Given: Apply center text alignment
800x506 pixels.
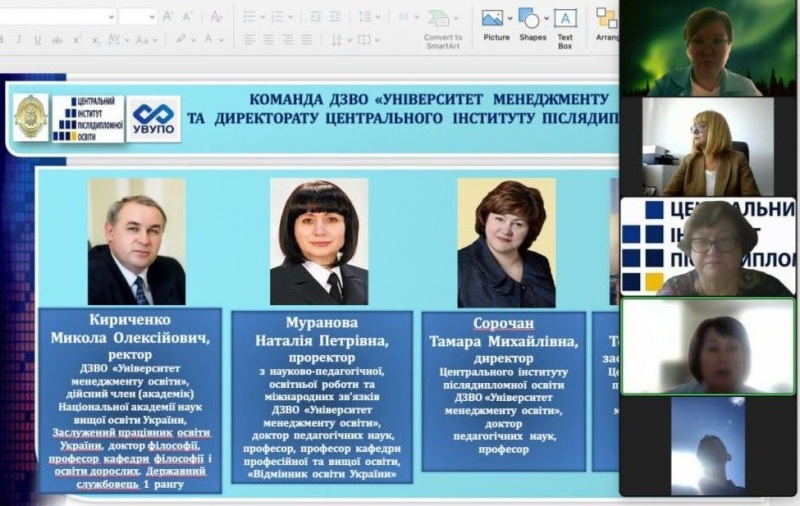Looking at the screenshot, I should coord(268,40).
